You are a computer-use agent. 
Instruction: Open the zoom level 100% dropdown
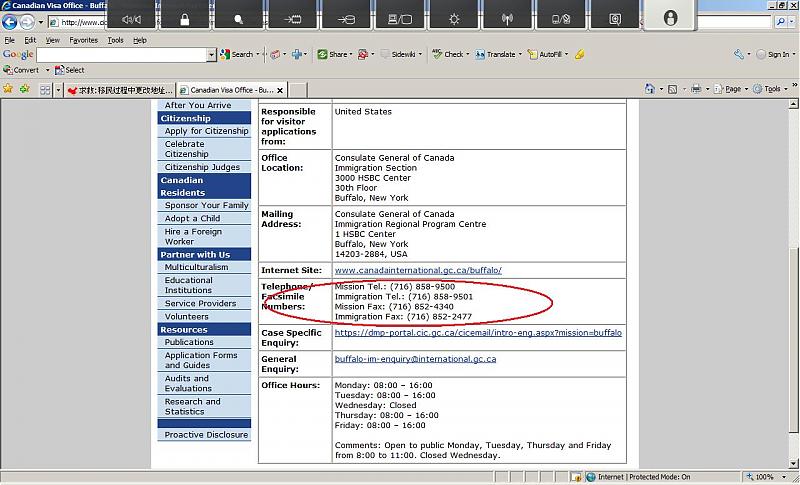tap(783, 477)
